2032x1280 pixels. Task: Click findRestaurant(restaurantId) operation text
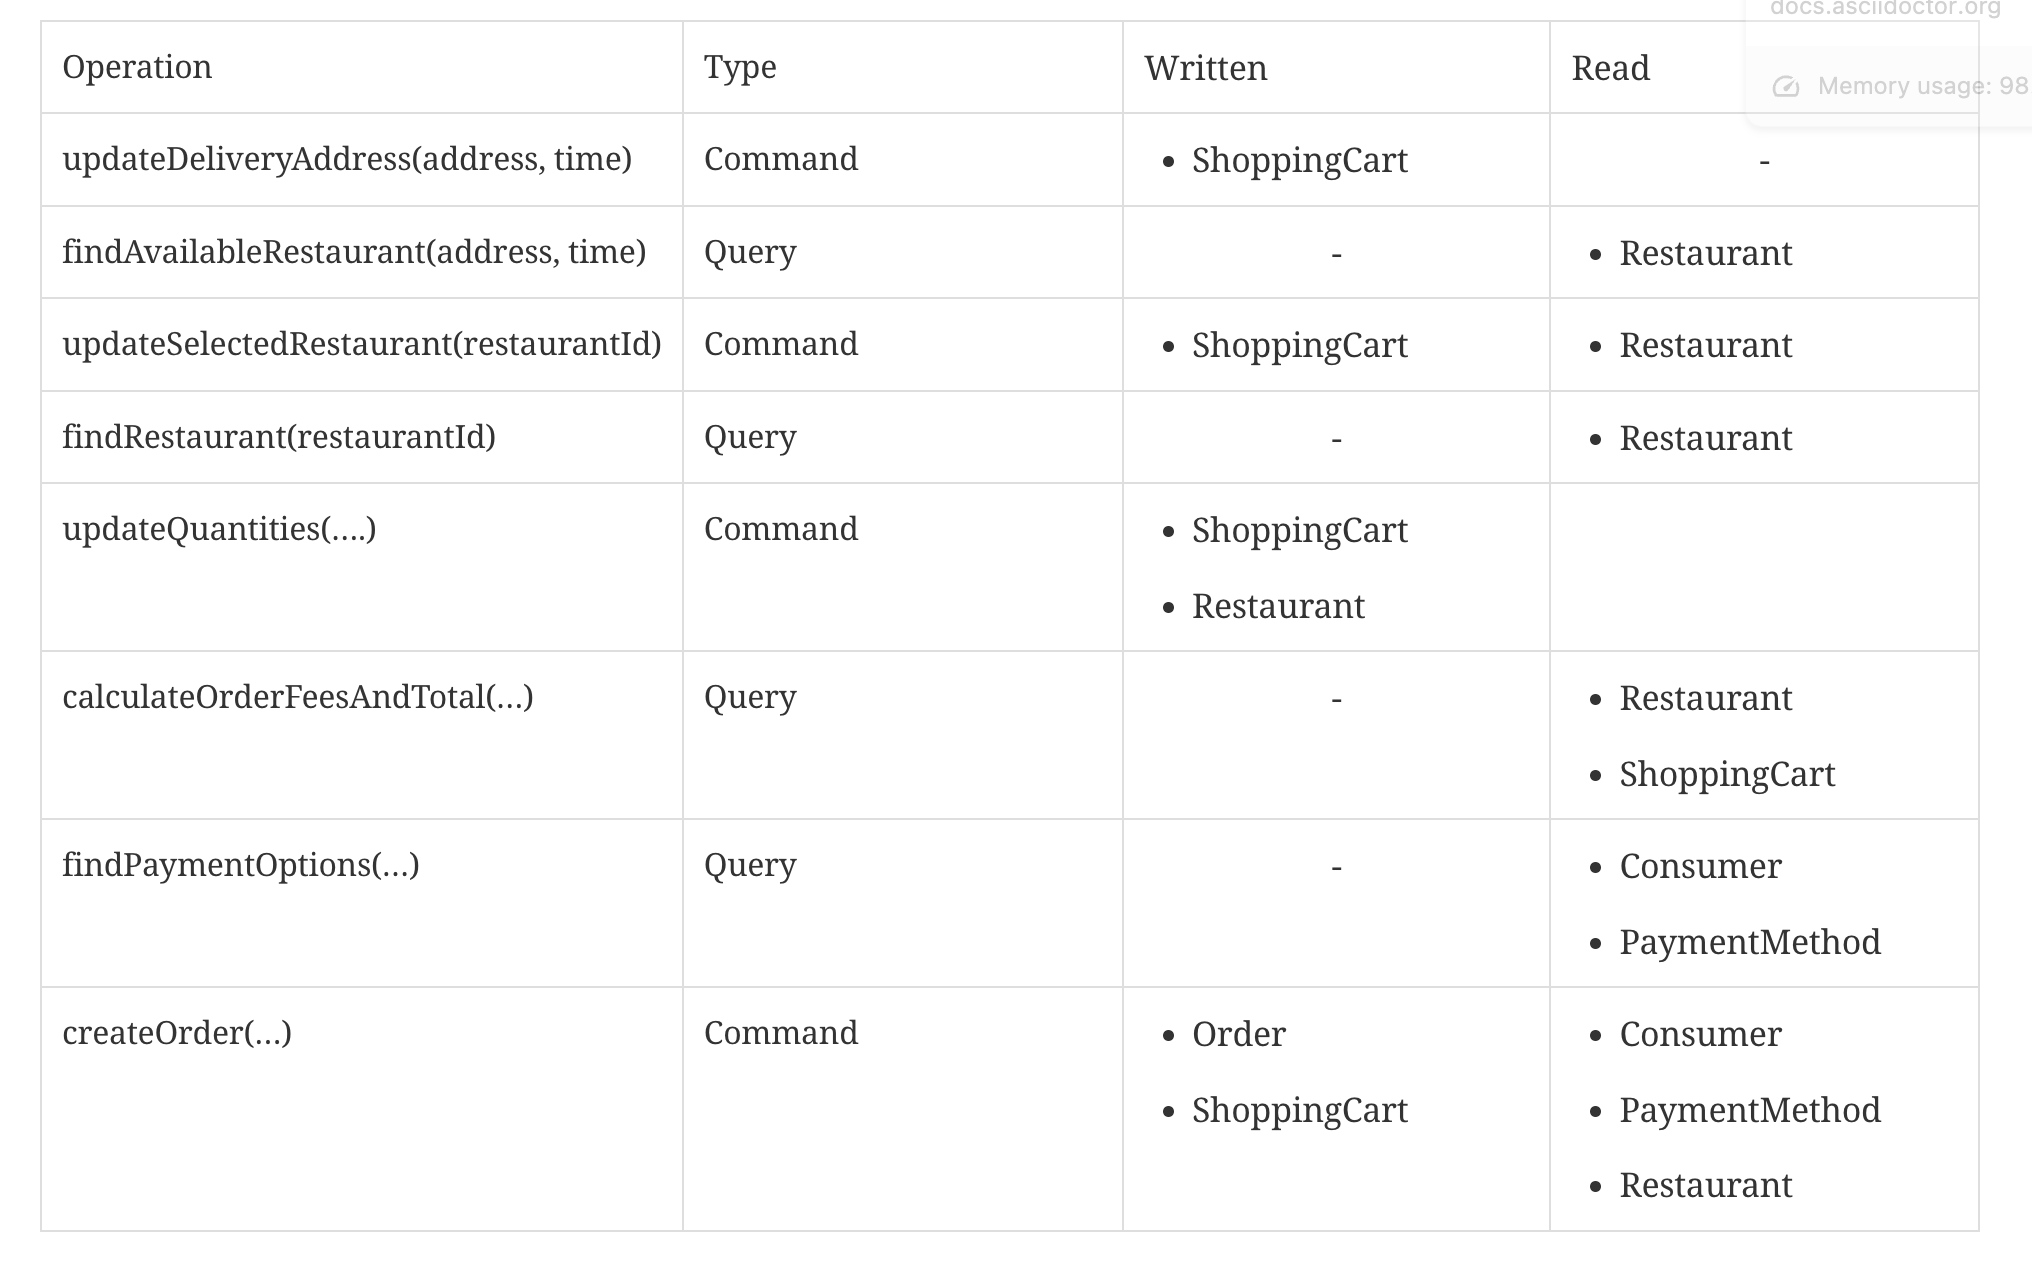coord(279,437)
